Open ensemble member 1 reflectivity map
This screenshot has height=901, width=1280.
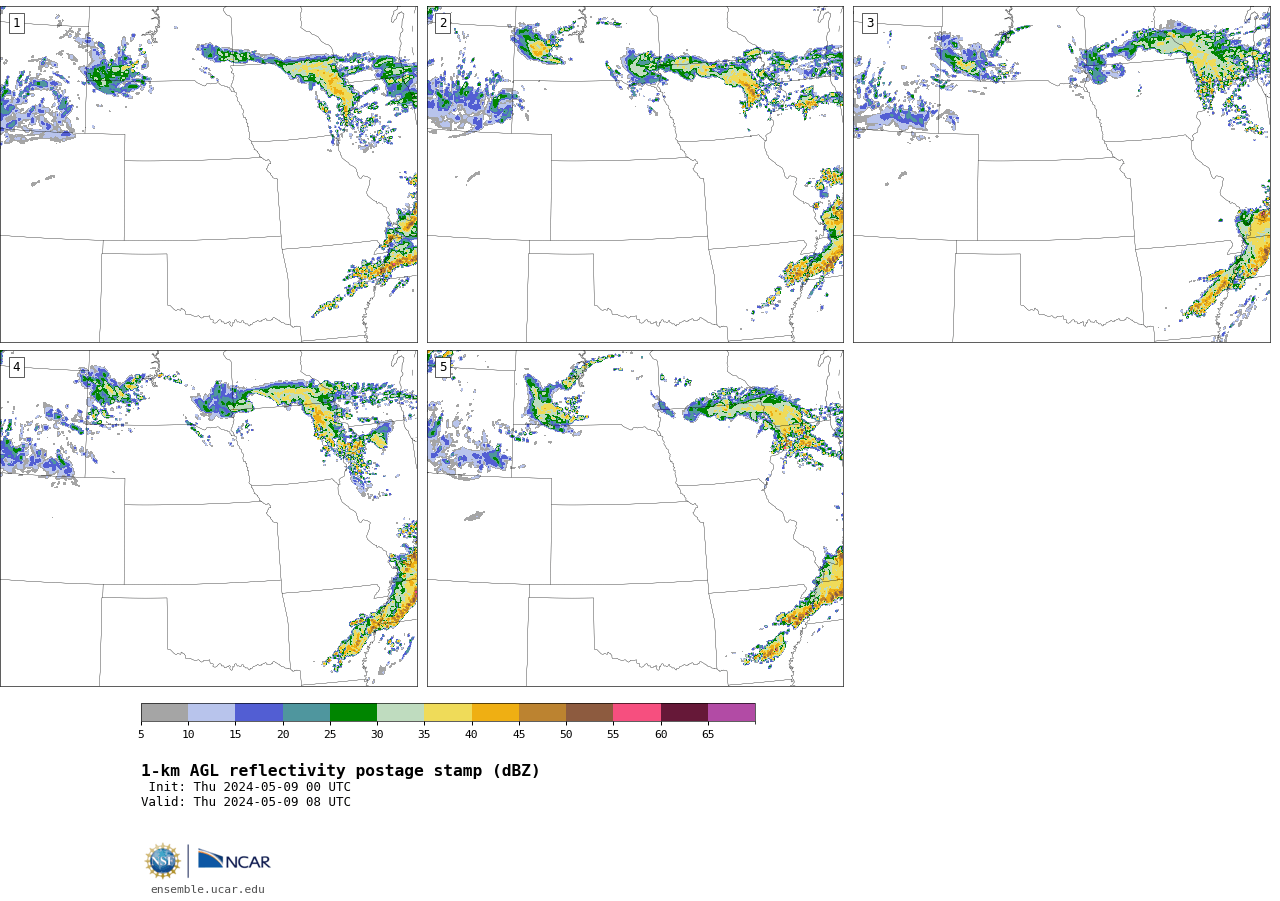(208, 174)
